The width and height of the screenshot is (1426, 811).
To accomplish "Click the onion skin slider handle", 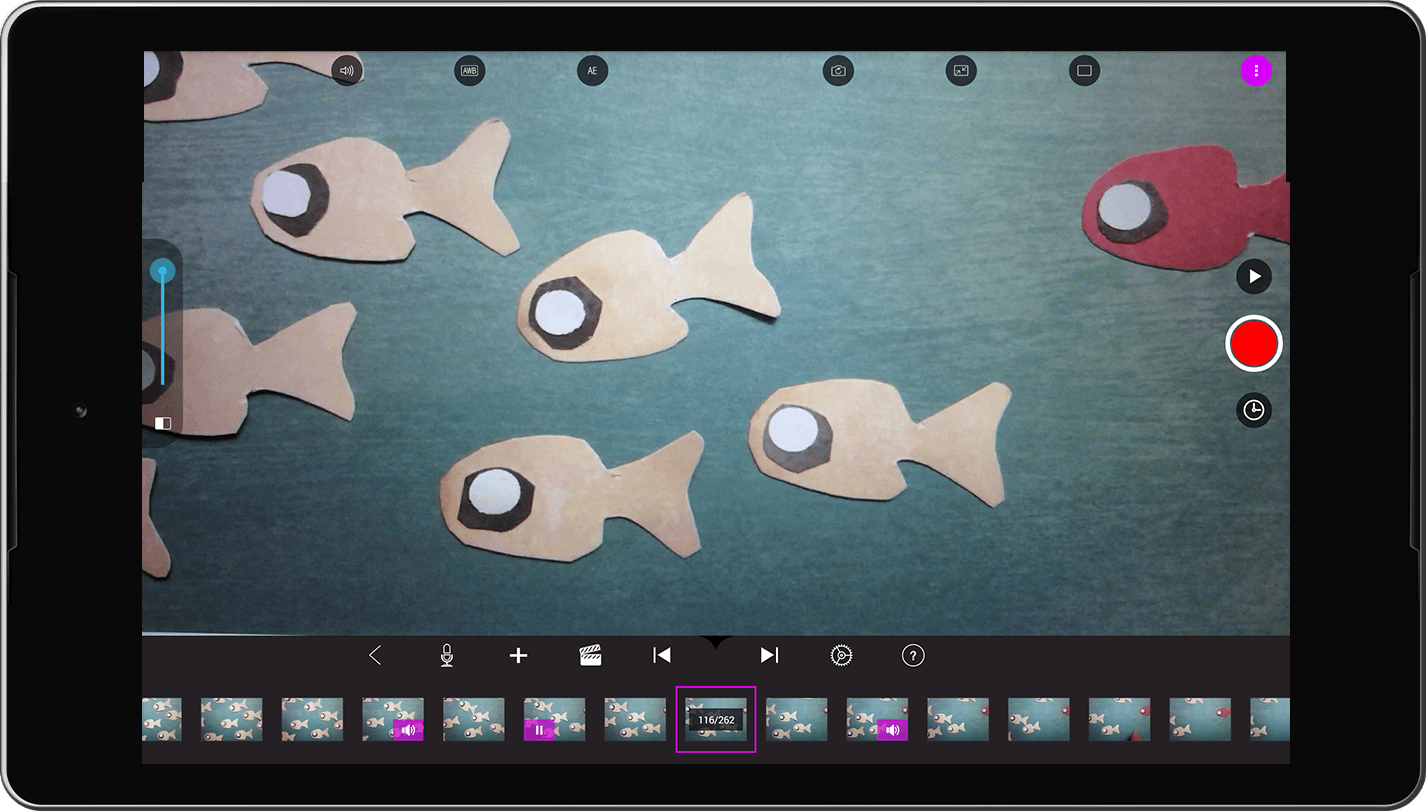I will coord(163,271).
